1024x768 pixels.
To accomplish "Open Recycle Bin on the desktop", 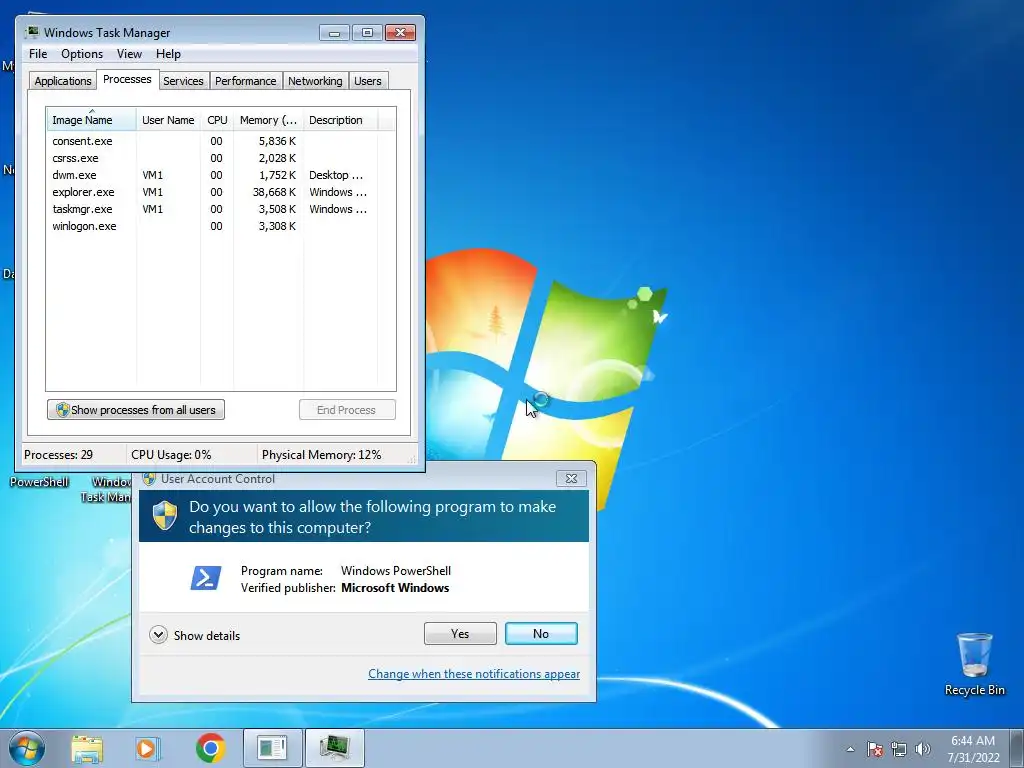I will 974,664.
